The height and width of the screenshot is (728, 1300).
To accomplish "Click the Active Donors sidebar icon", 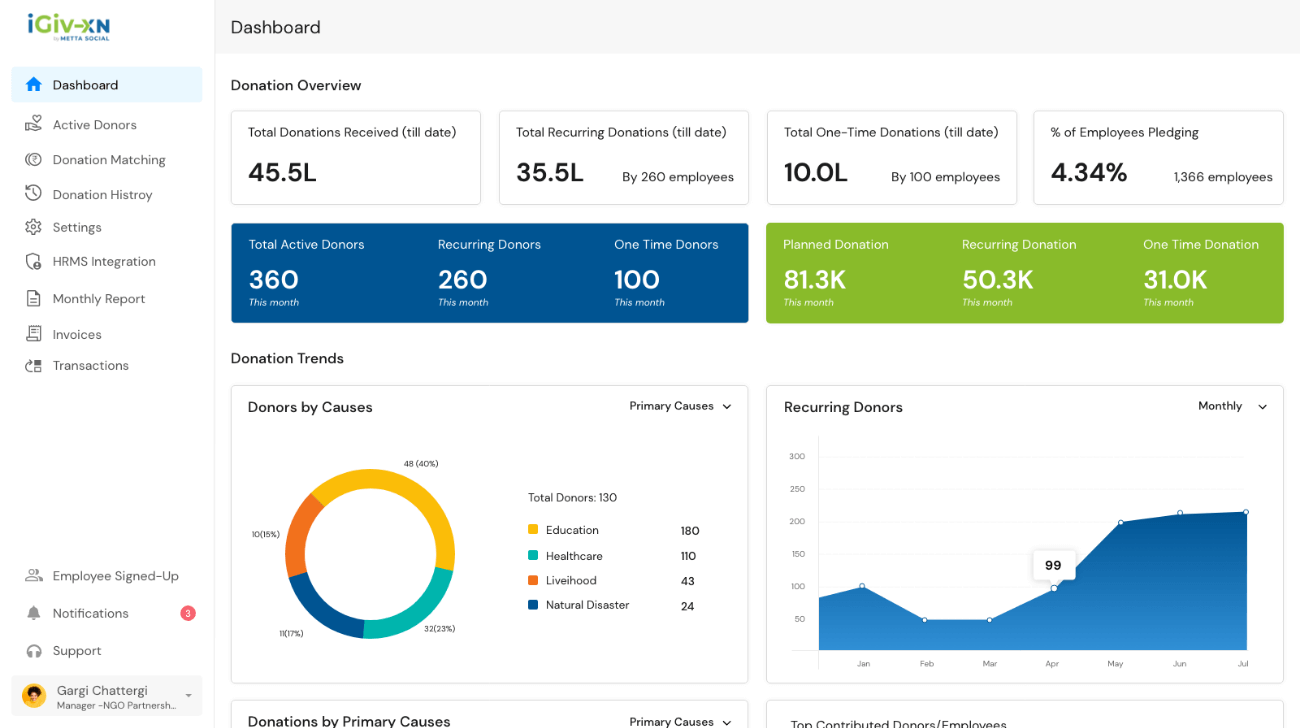I will tap(34, 124).
